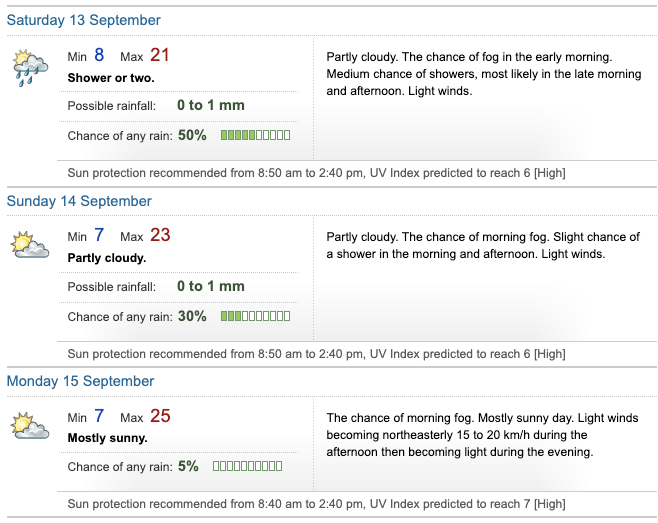658x523 pixels.
Task: Click Saturday's sun protection recommendation line
Action: click(x=316, y=173)
